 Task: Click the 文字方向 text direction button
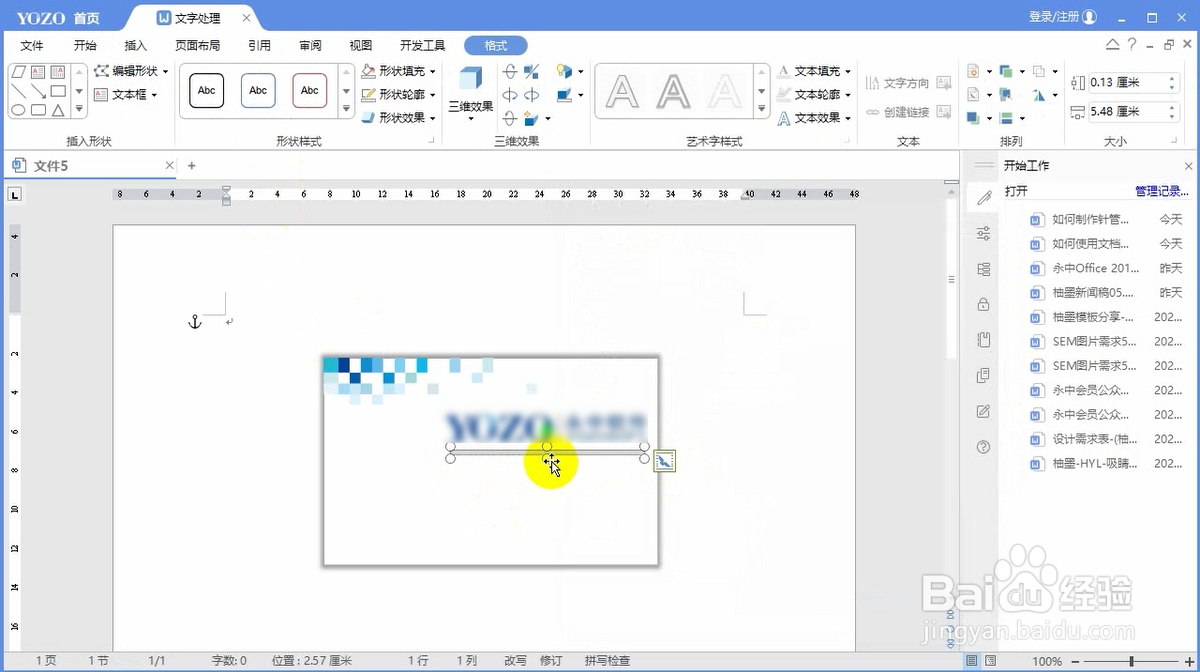(x=897, y=83)
